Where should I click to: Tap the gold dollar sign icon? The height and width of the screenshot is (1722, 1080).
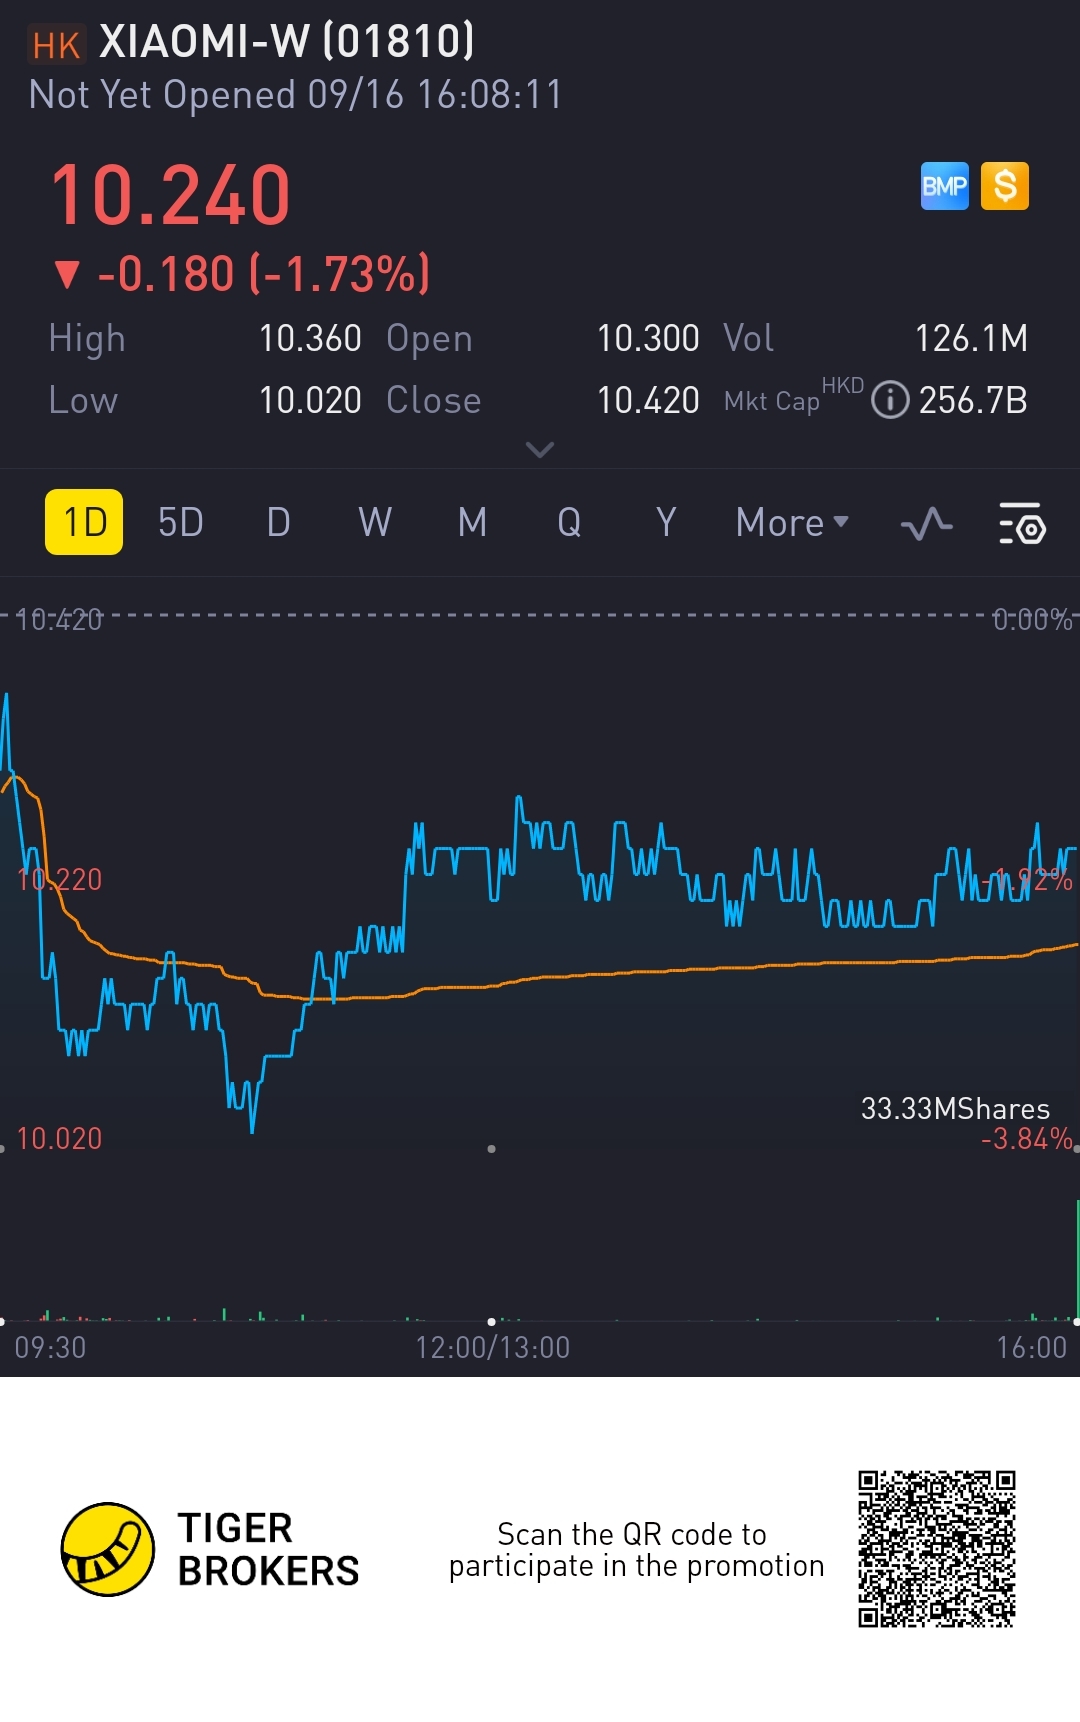point(1005,186)
